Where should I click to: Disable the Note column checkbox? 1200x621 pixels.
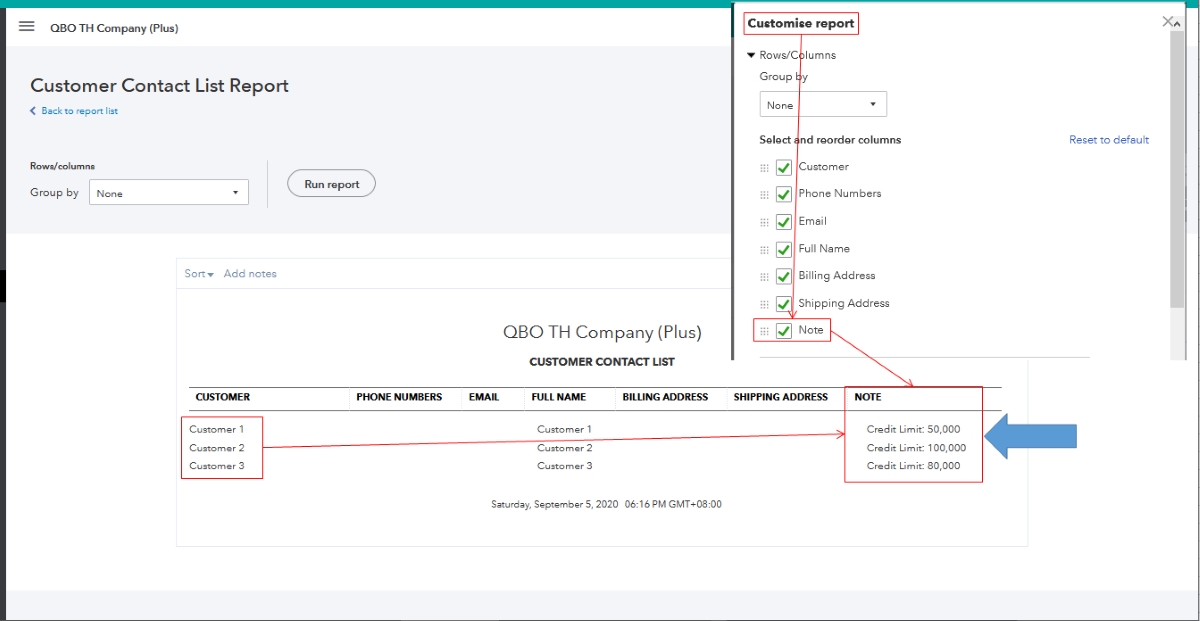(x=784, y=331)
